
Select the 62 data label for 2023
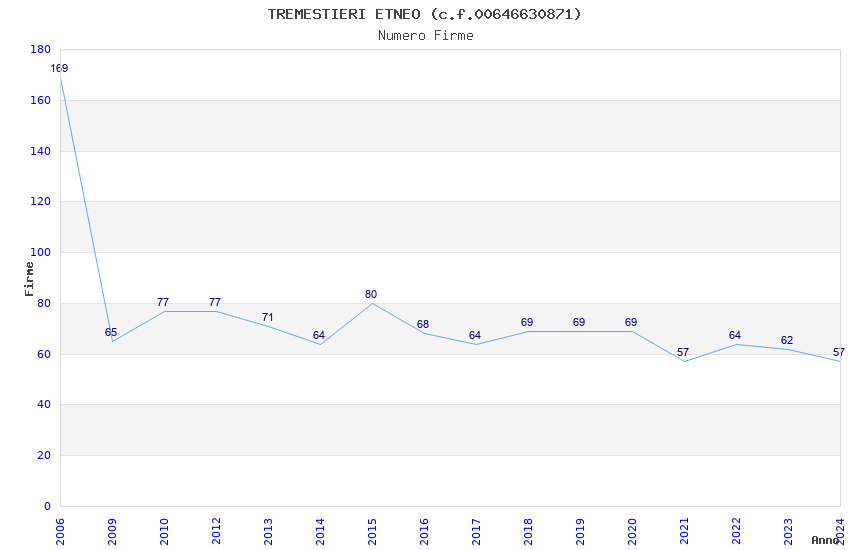[787, 340]
